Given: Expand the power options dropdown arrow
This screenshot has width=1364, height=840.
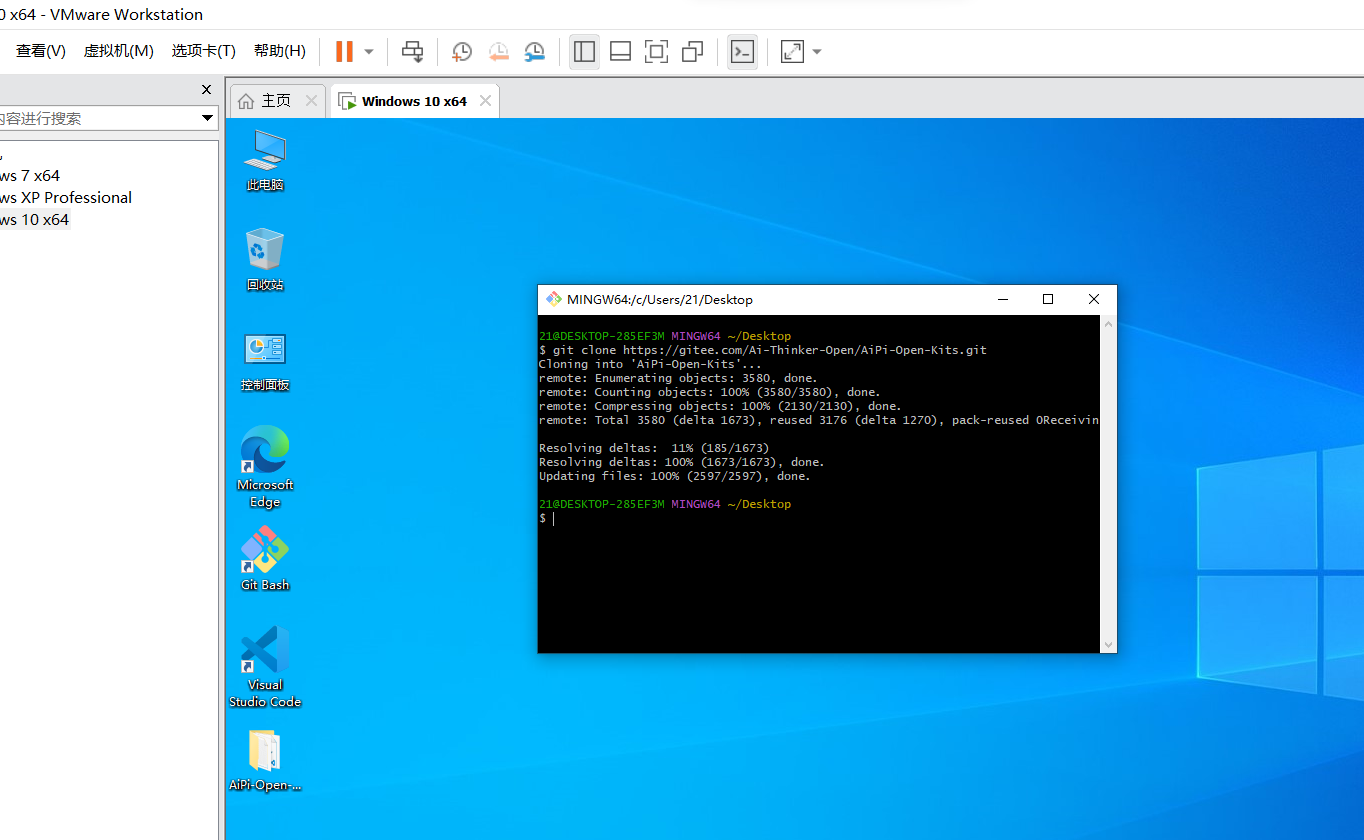Looking at the screenshot, I should point(369,52).
